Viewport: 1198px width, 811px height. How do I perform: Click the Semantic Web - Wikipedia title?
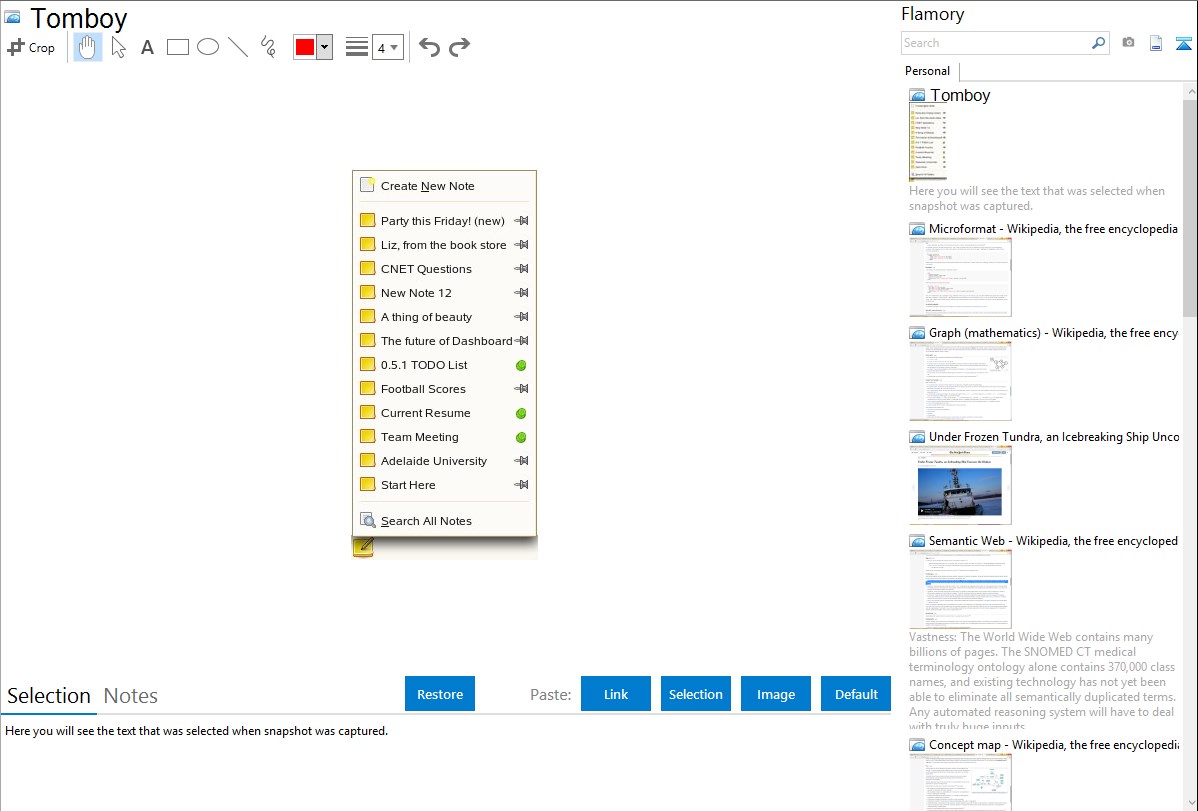pyautogui.click(x=1053, y=540)
